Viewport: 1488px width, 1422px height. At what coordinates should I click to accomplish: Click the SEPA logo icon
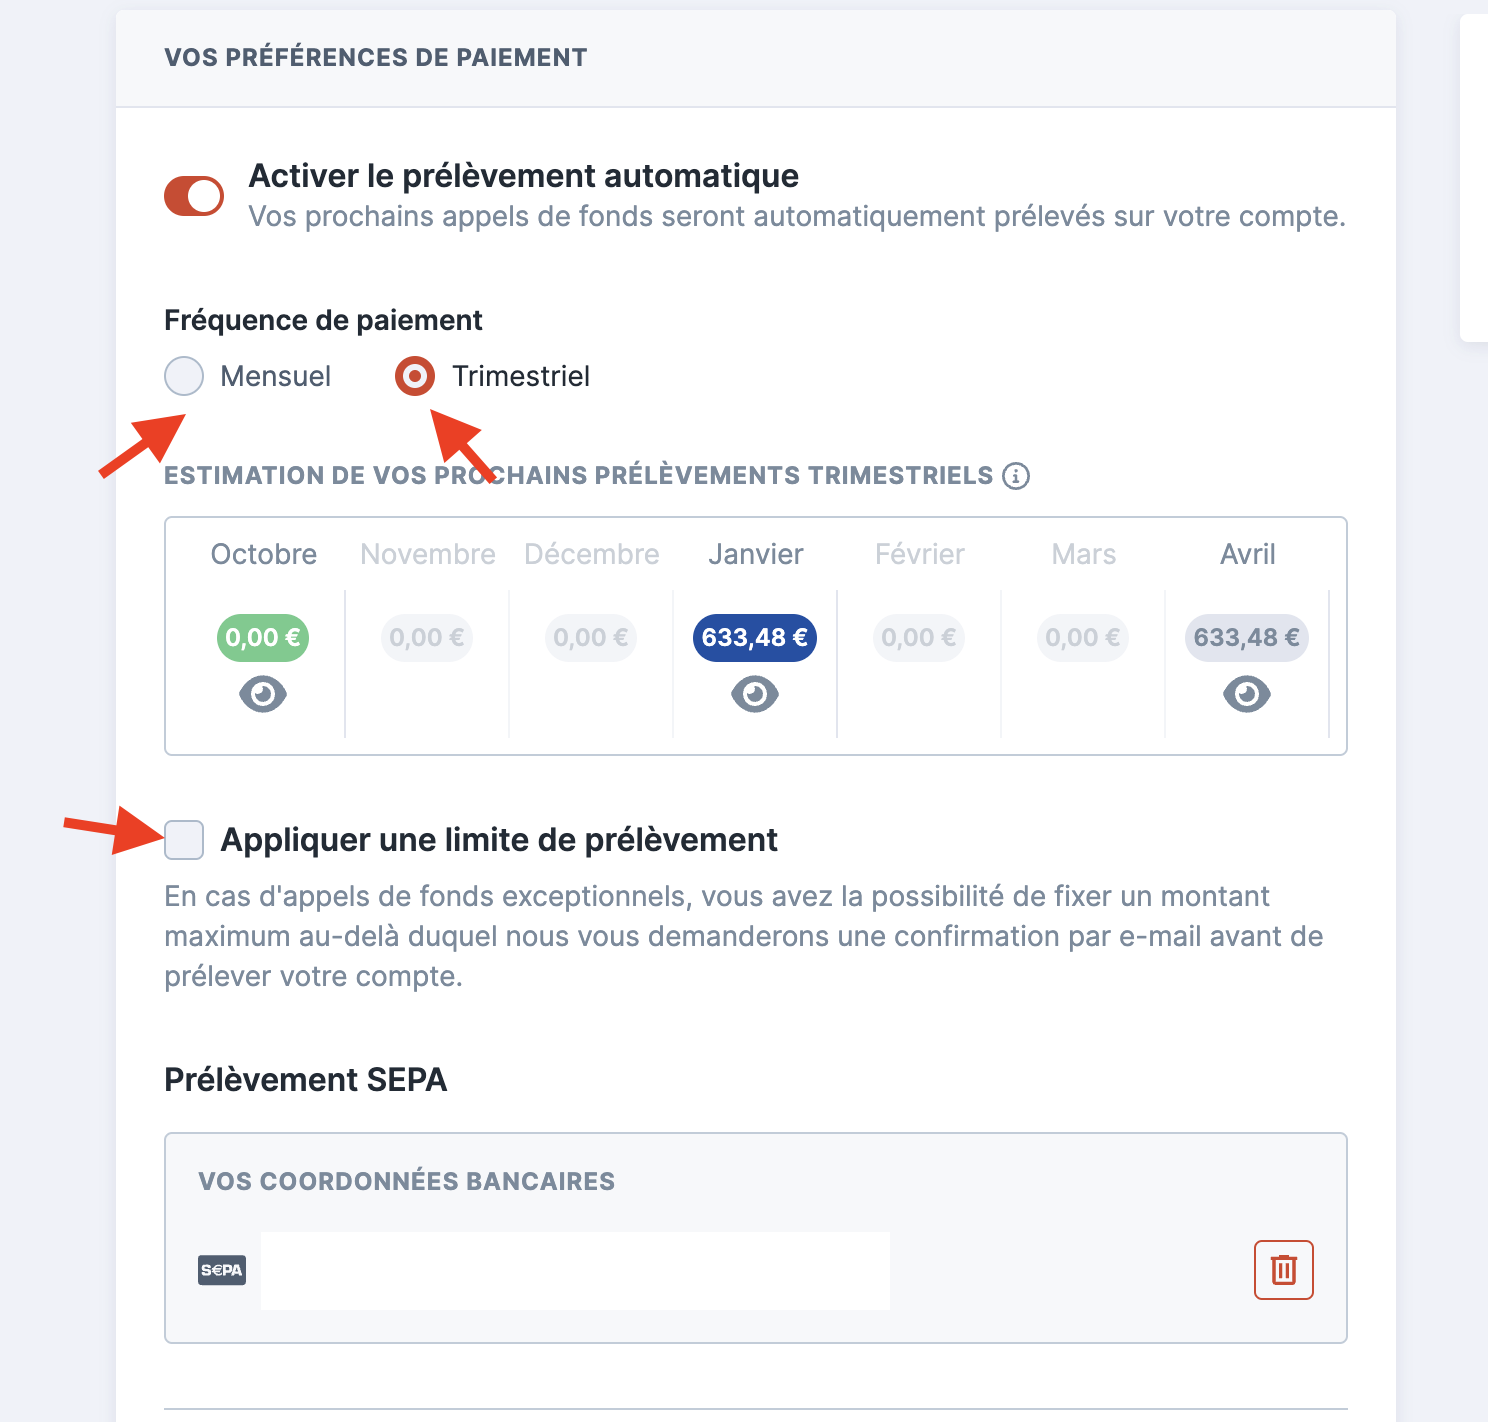[222, 1271]
